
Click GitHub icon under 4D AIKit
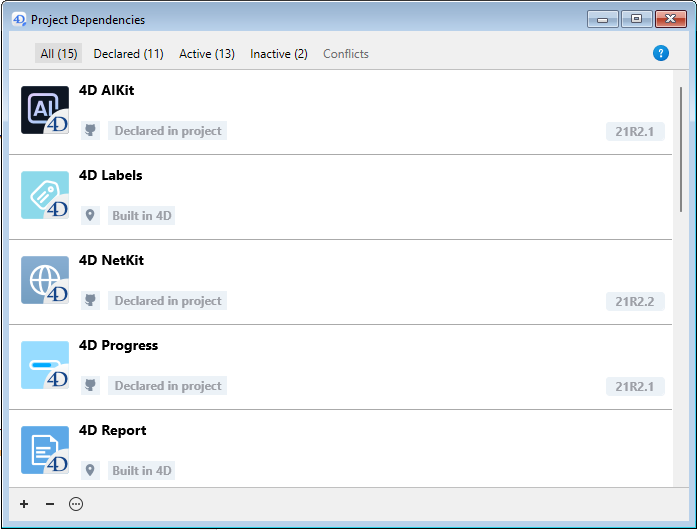pos(91,131)
